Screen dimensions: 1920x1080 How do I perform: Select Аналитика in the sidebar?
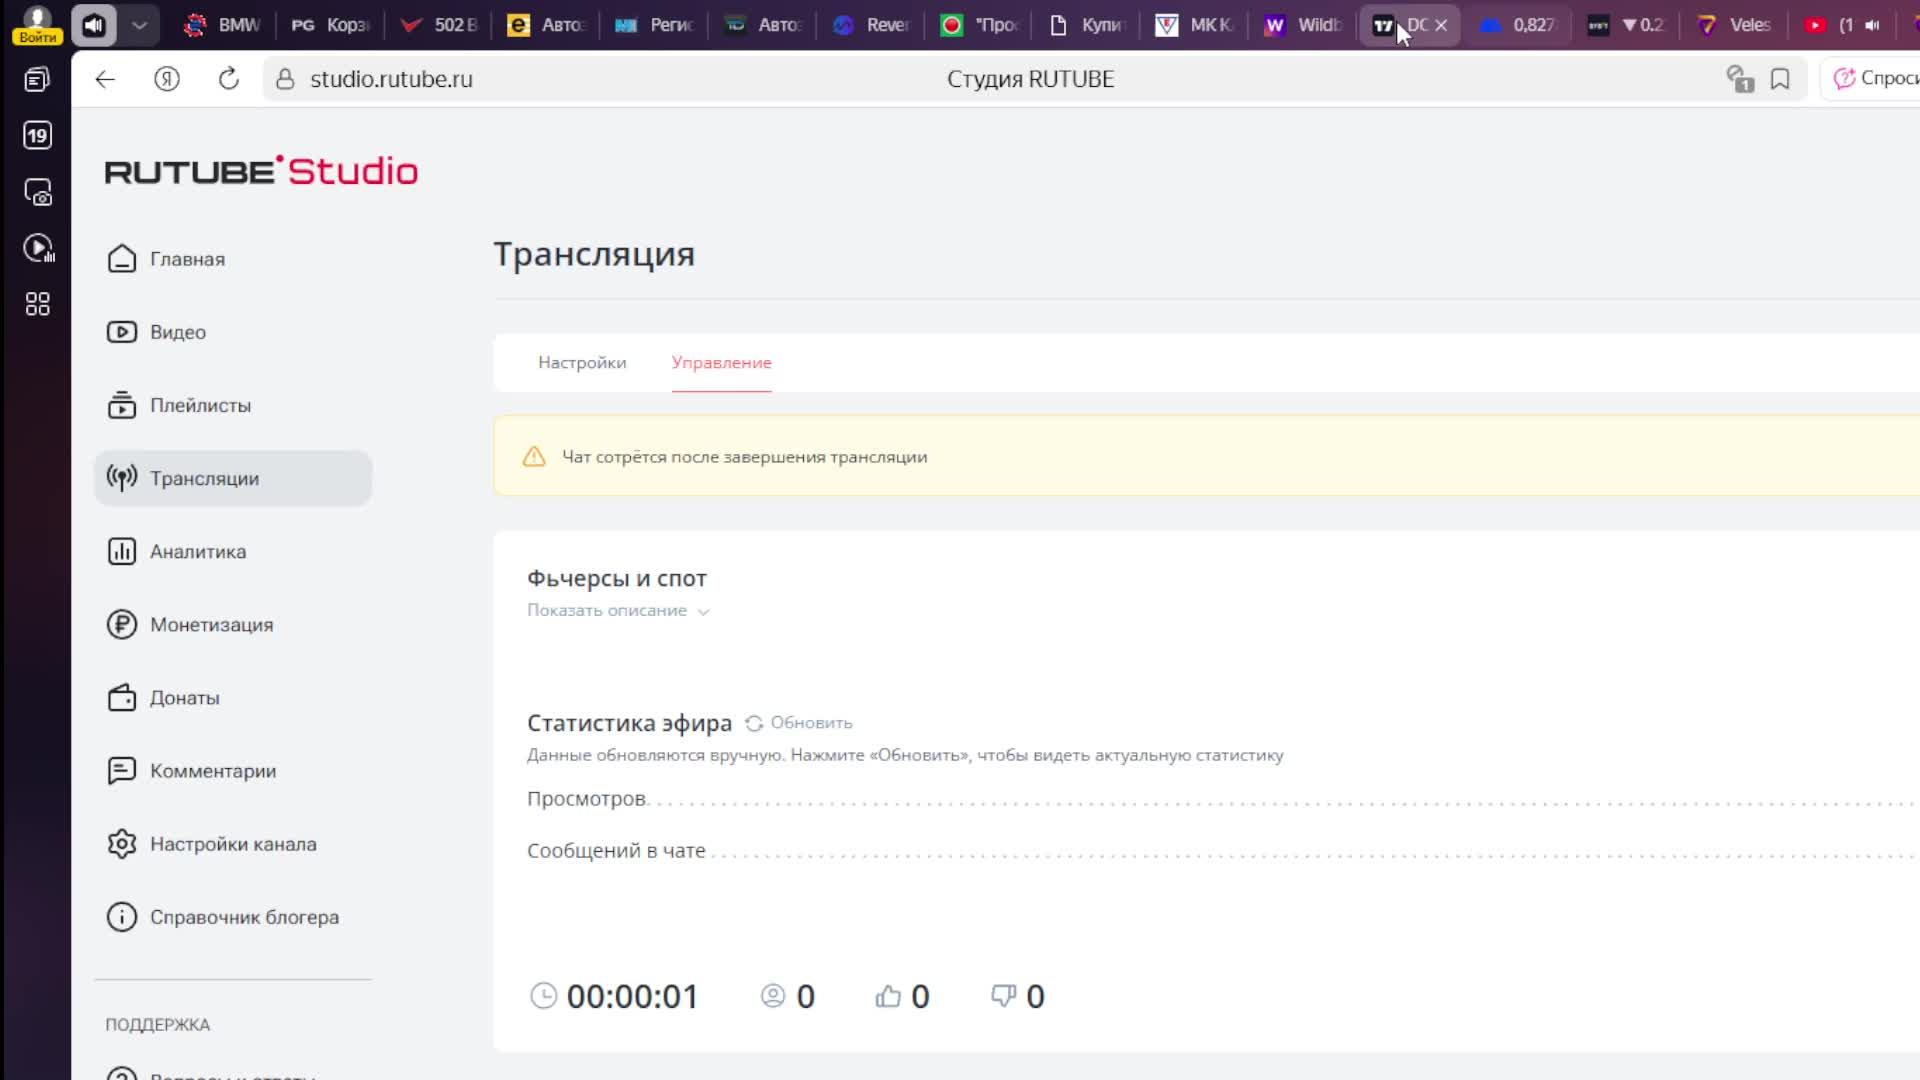coord(197,551)
